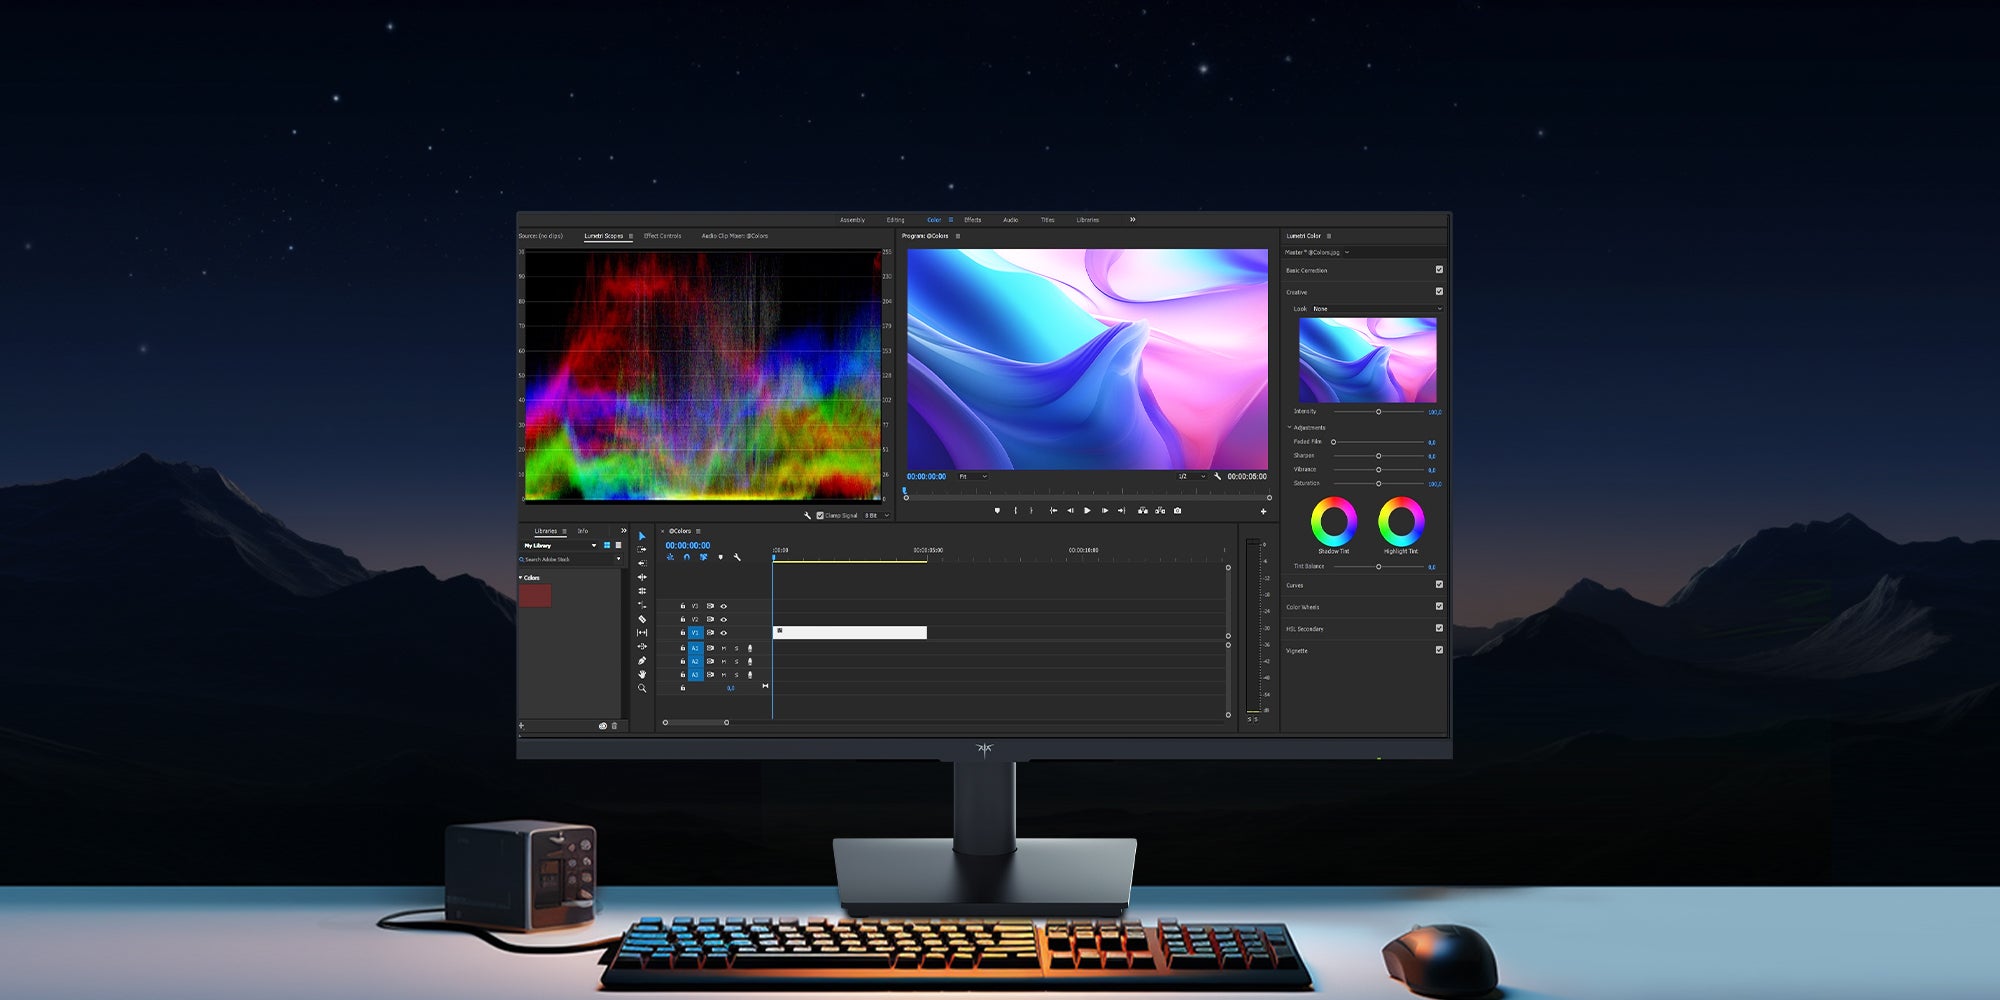The width and height of the screenshot is (2000, 1000).
Task: Toggle HSL Secondary section checkbox
Action: [x=1439, y=628]
